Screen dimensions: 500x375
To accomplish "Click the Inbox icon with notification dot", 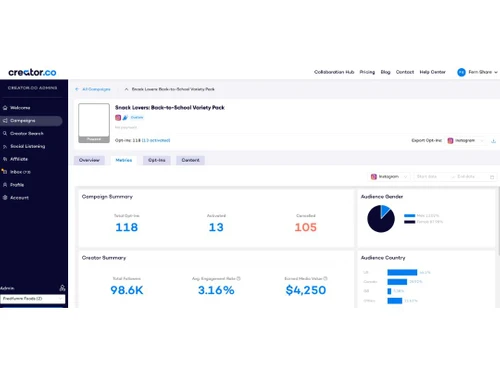I will pyautogui.click(x=4, y=172).
